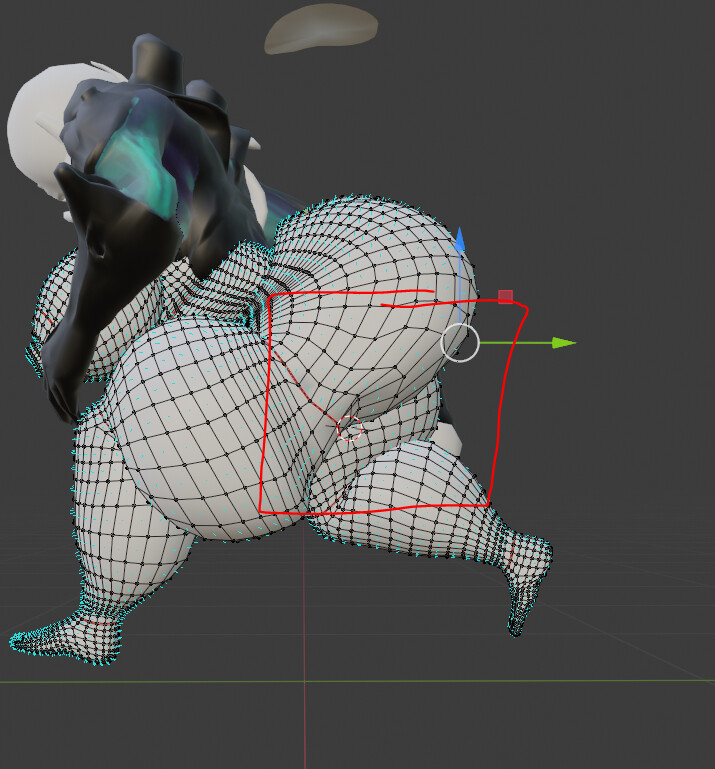The width and height of the screenshot is (715, 769).
Task: Click the white shape behind the right leg
Action: pyautogui.click(x=452, y=437)
